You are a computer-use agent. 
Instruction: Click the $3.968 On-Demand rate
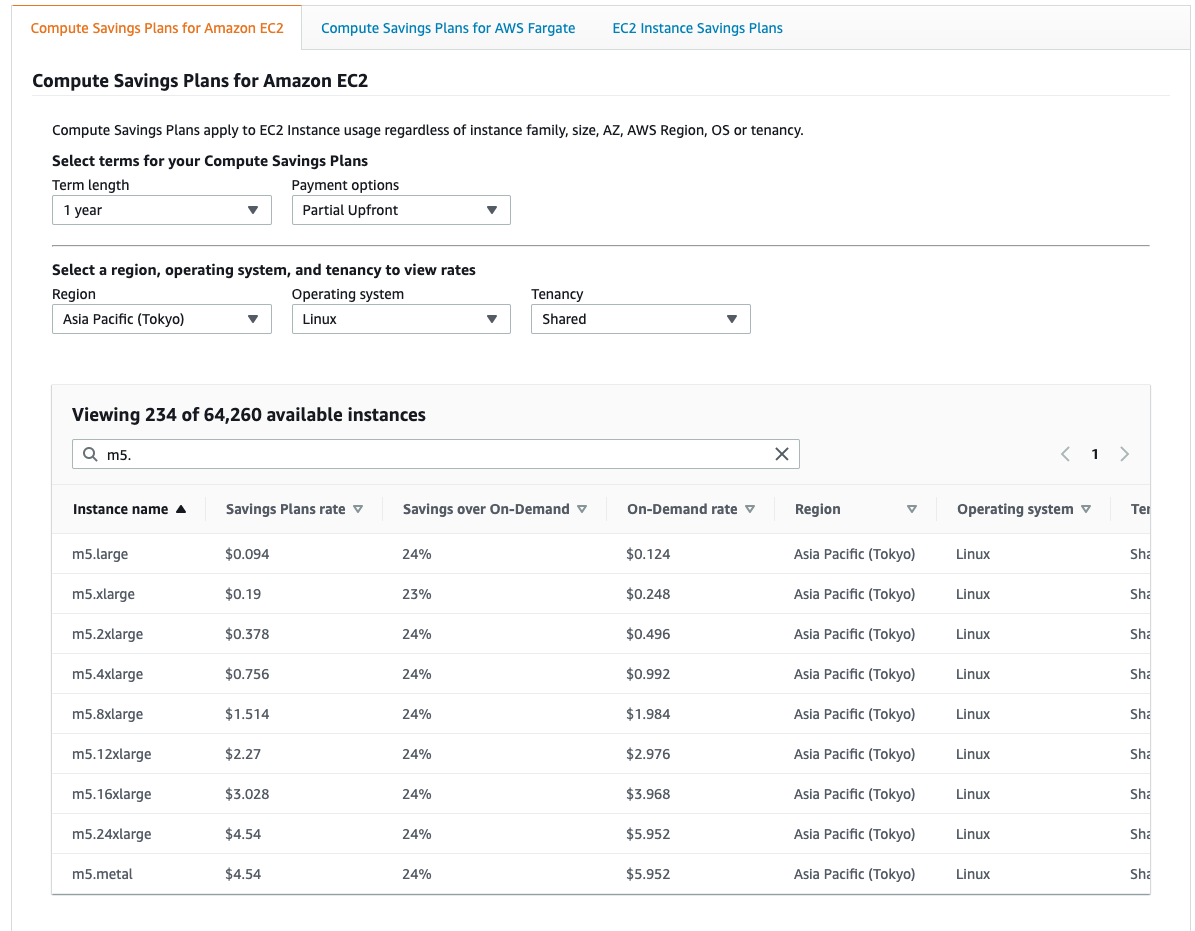coord(648,794)
